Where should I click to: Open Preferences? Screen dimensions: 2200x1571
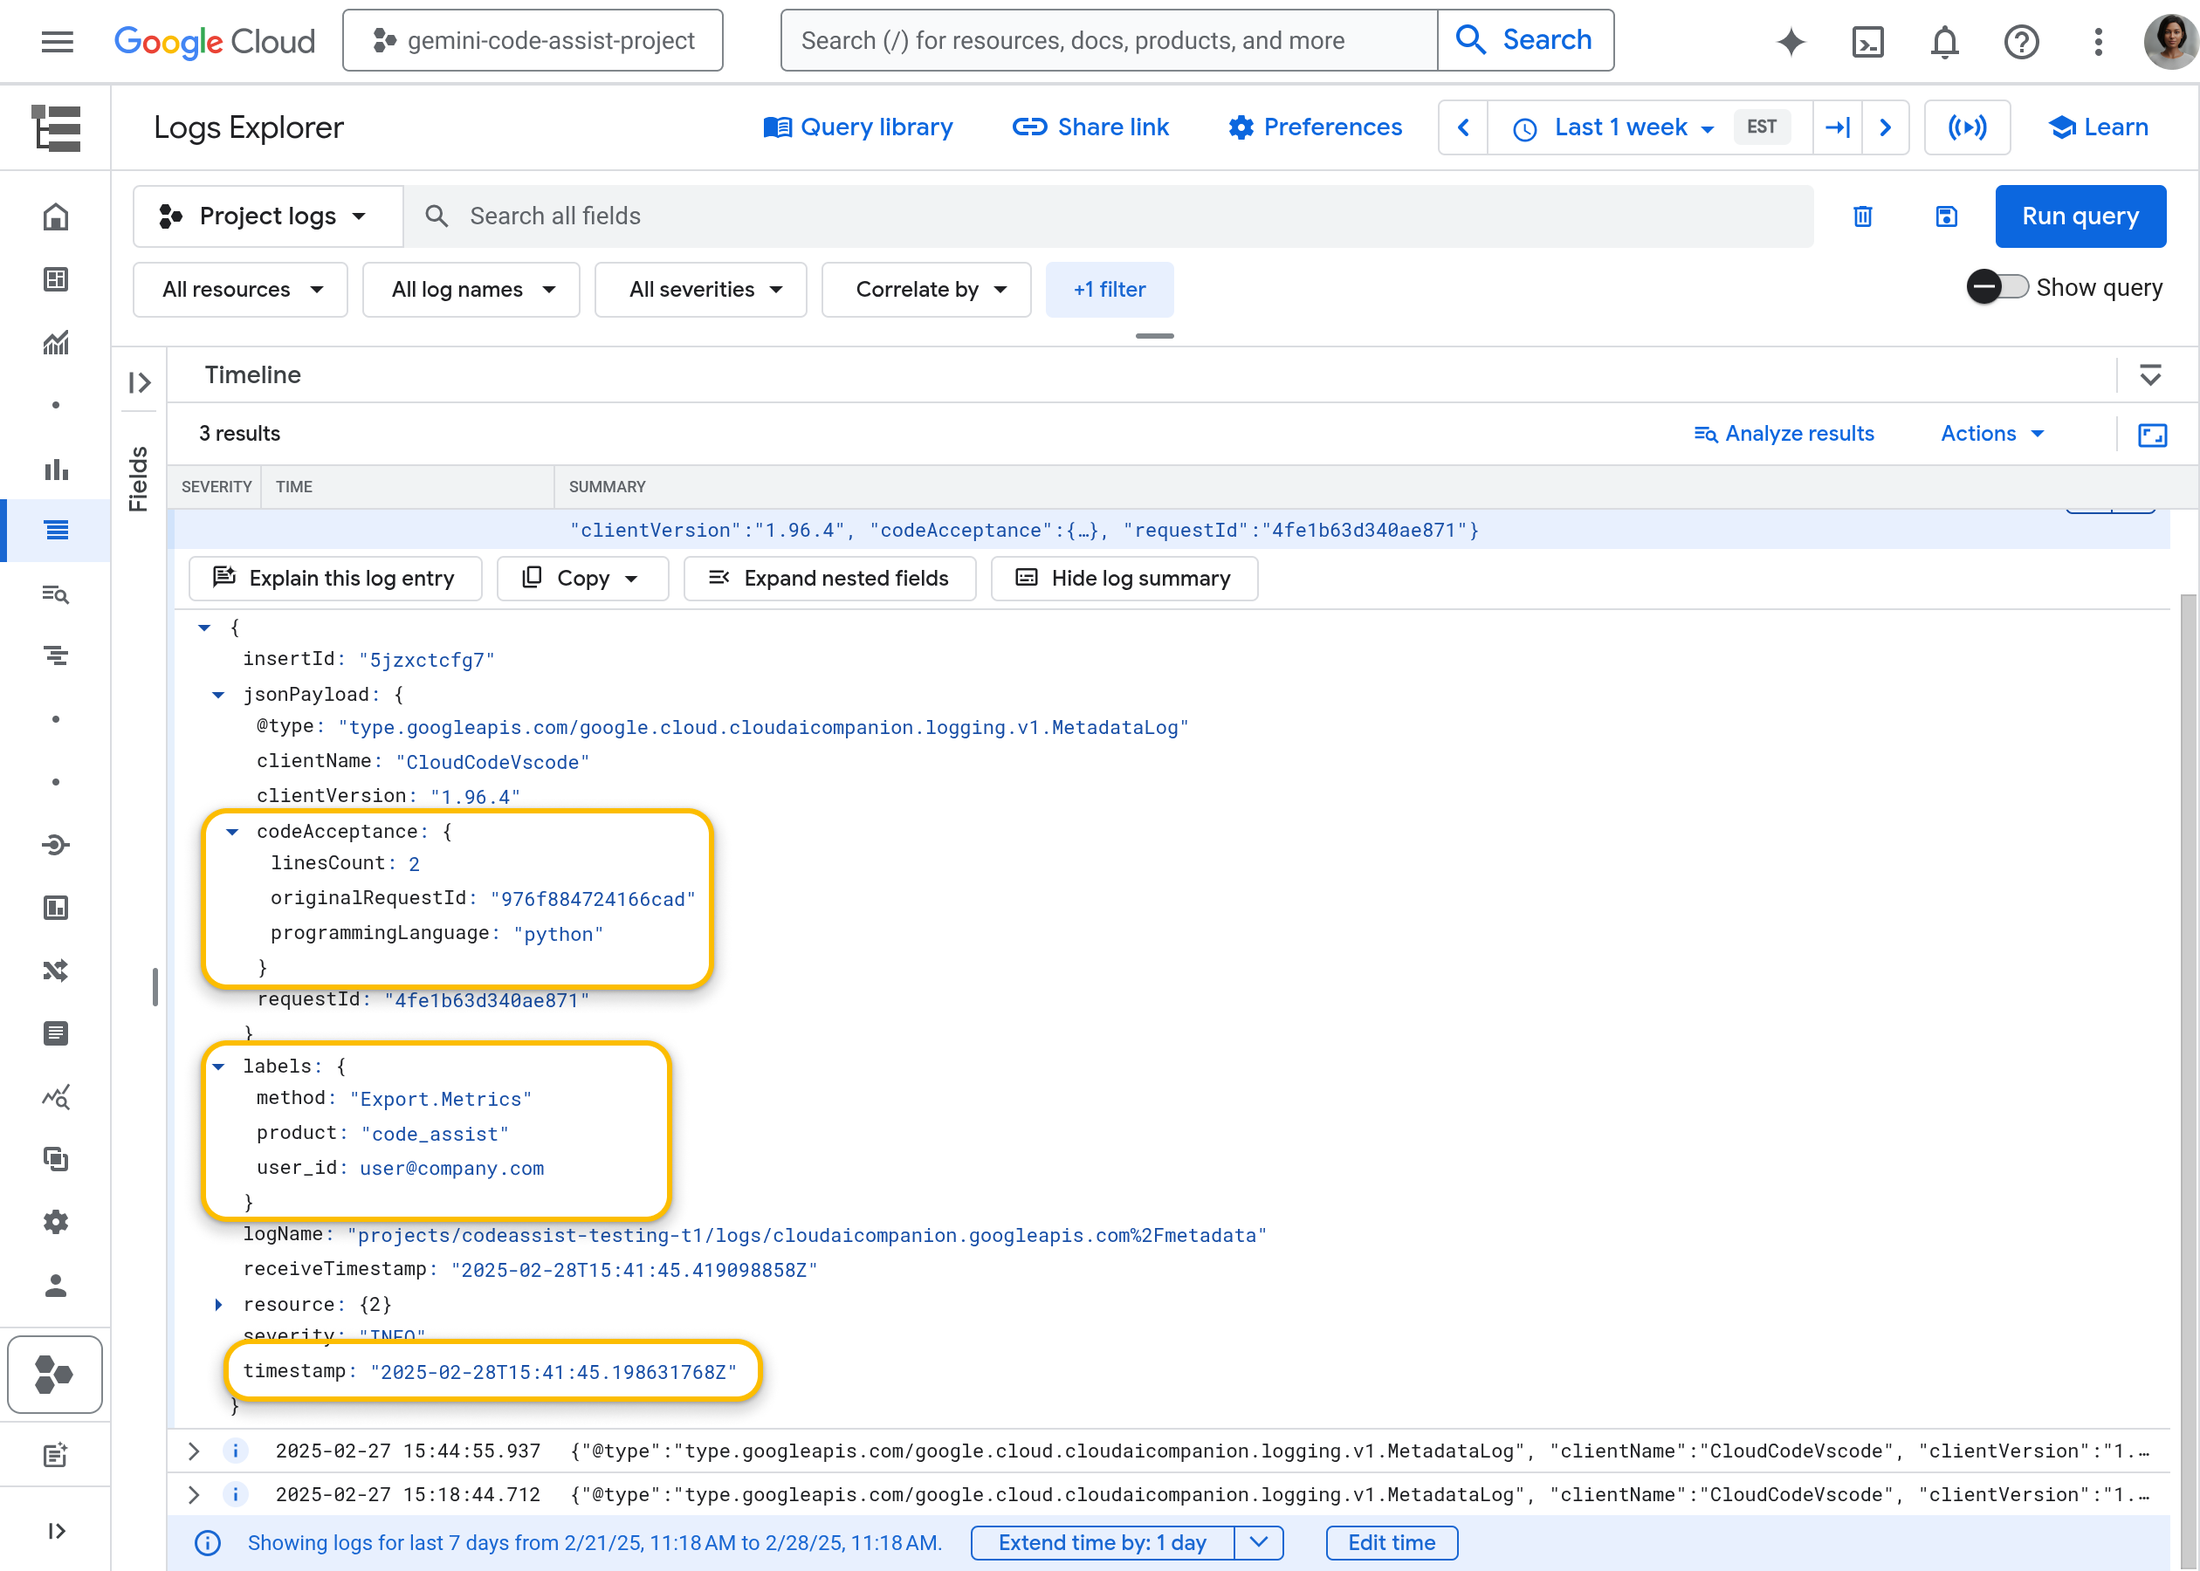[x=1315, y=128]
